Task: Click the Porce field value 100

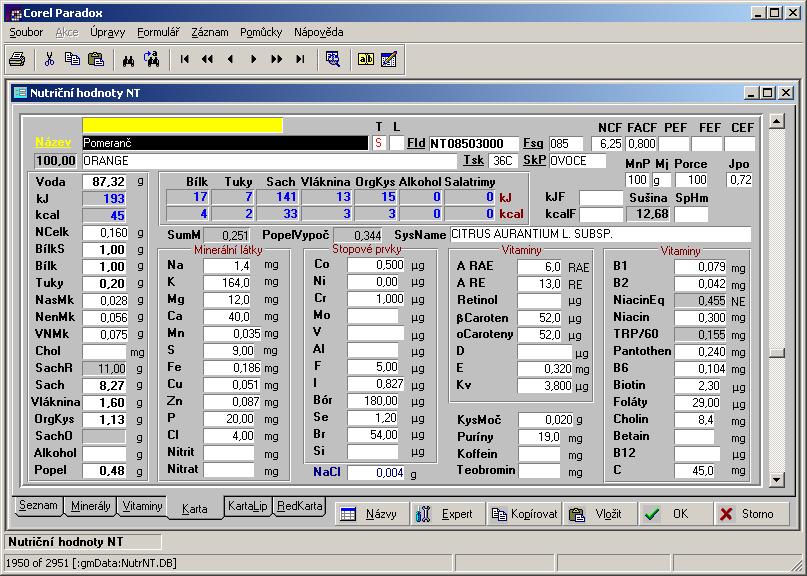Action: [x=691, y=180]
